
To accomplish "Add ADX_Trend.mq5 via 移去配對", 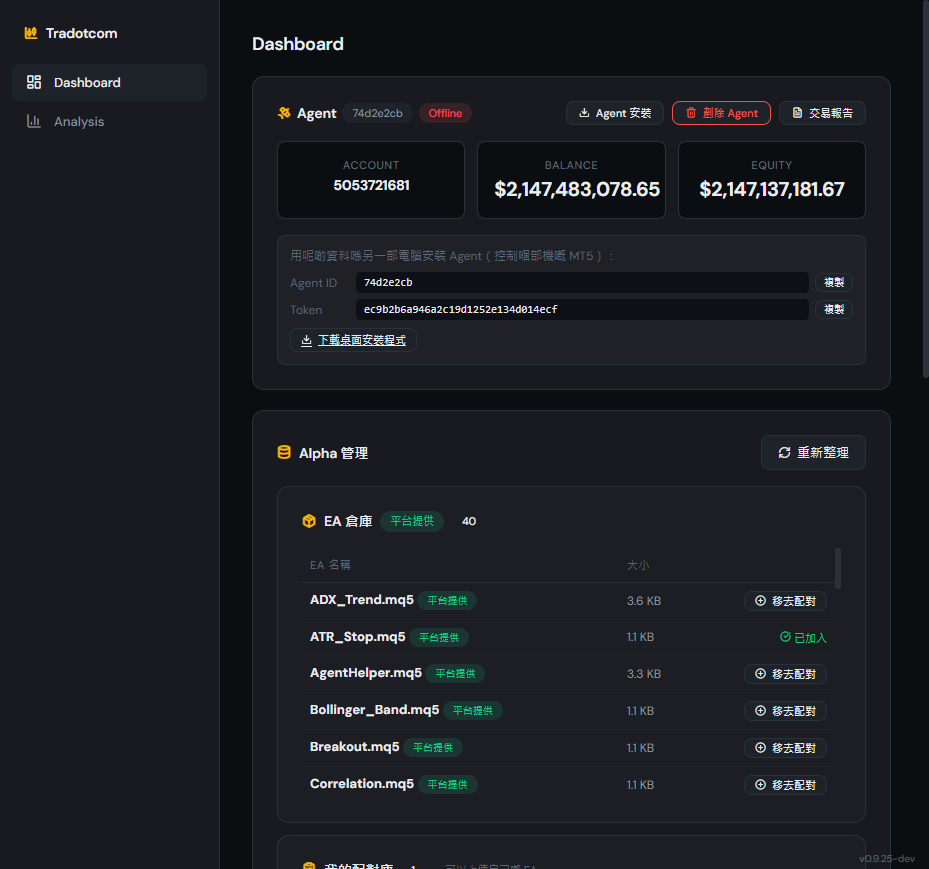I will tap(785, 601).
